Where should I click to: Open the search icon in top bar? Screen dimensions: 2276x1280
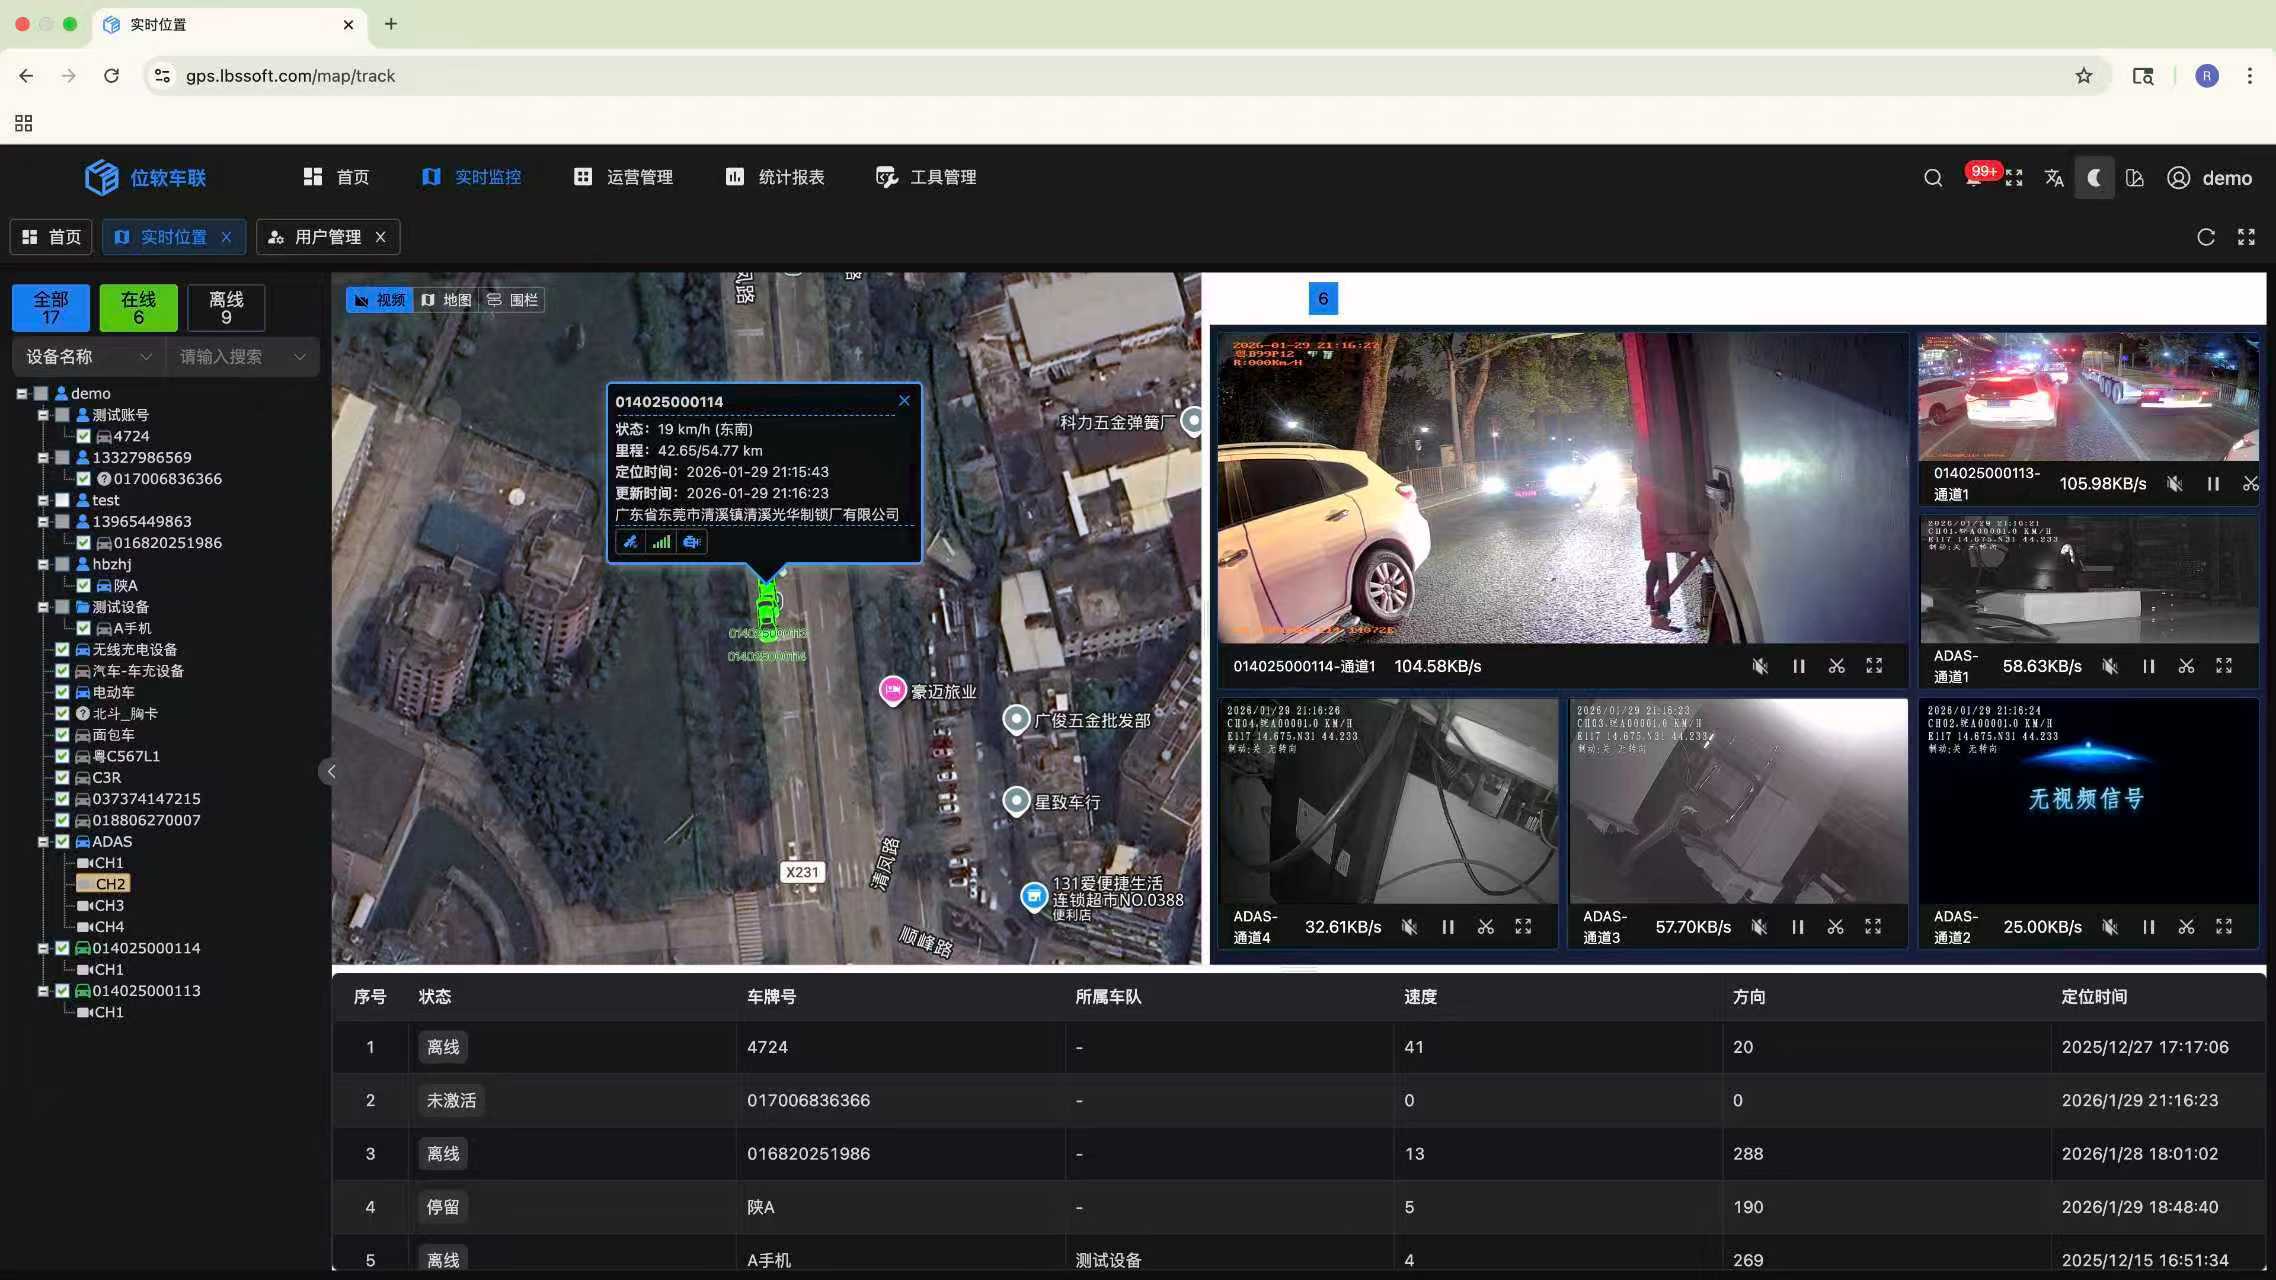(x=1932, y=178)
